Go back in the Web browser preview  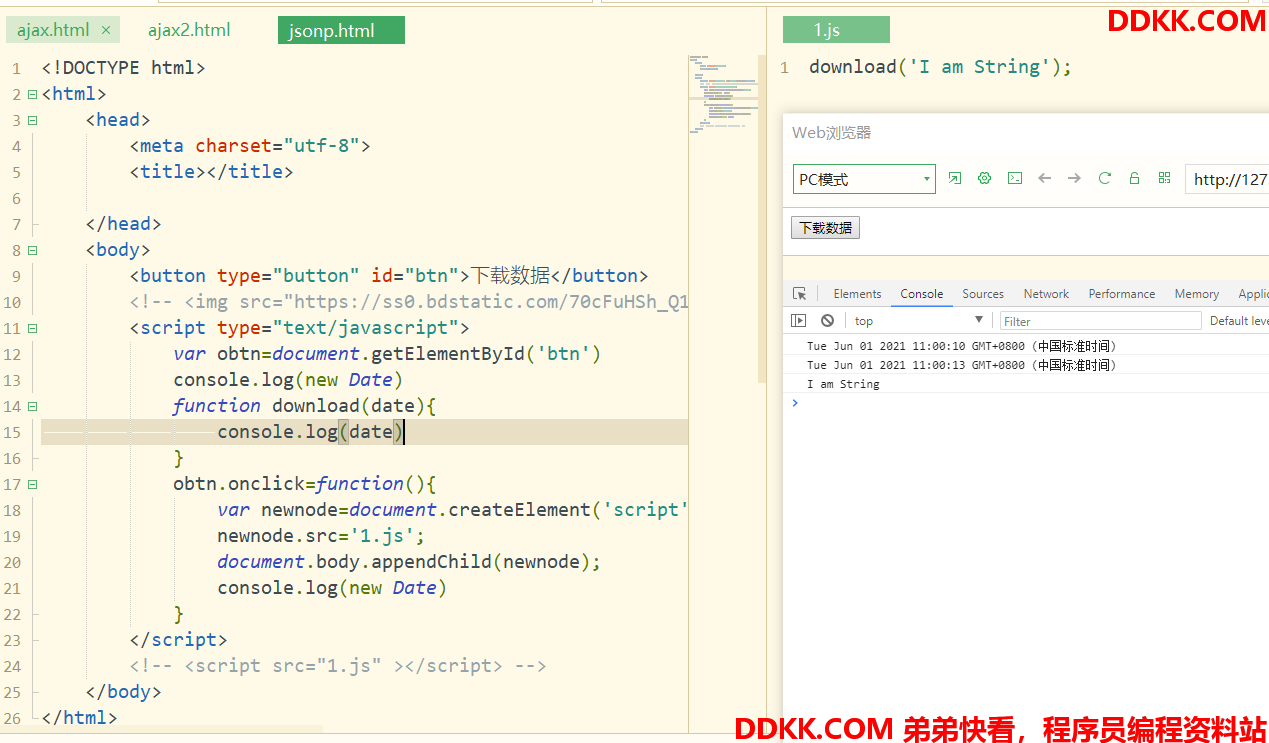(1045, 178)
